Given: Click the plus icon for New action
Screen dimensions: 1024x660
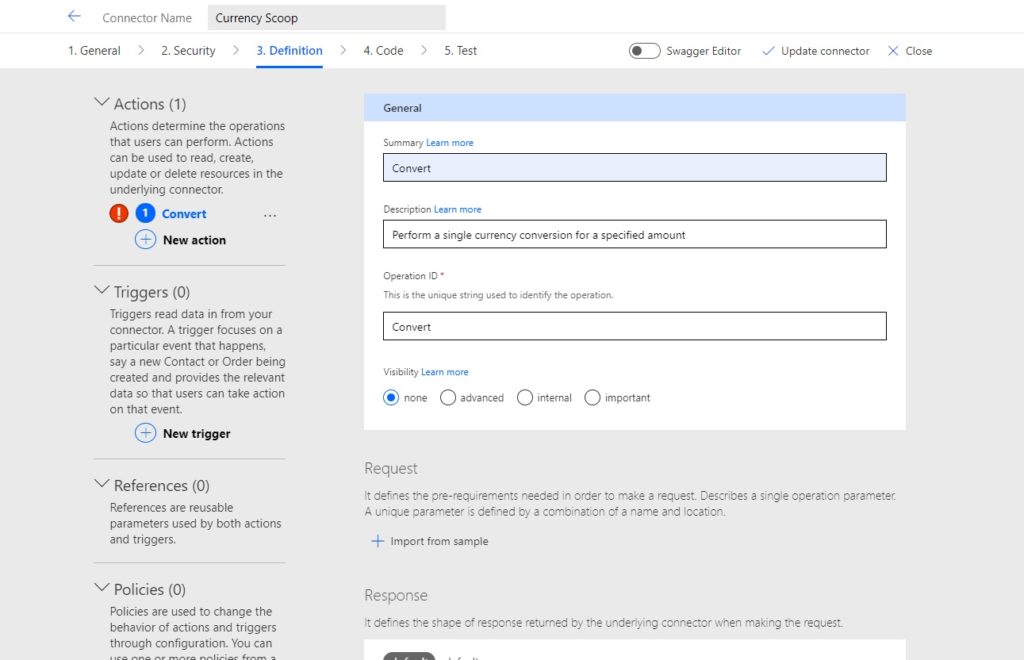Looking at the screenshot, I should click(x=146, y=240).
